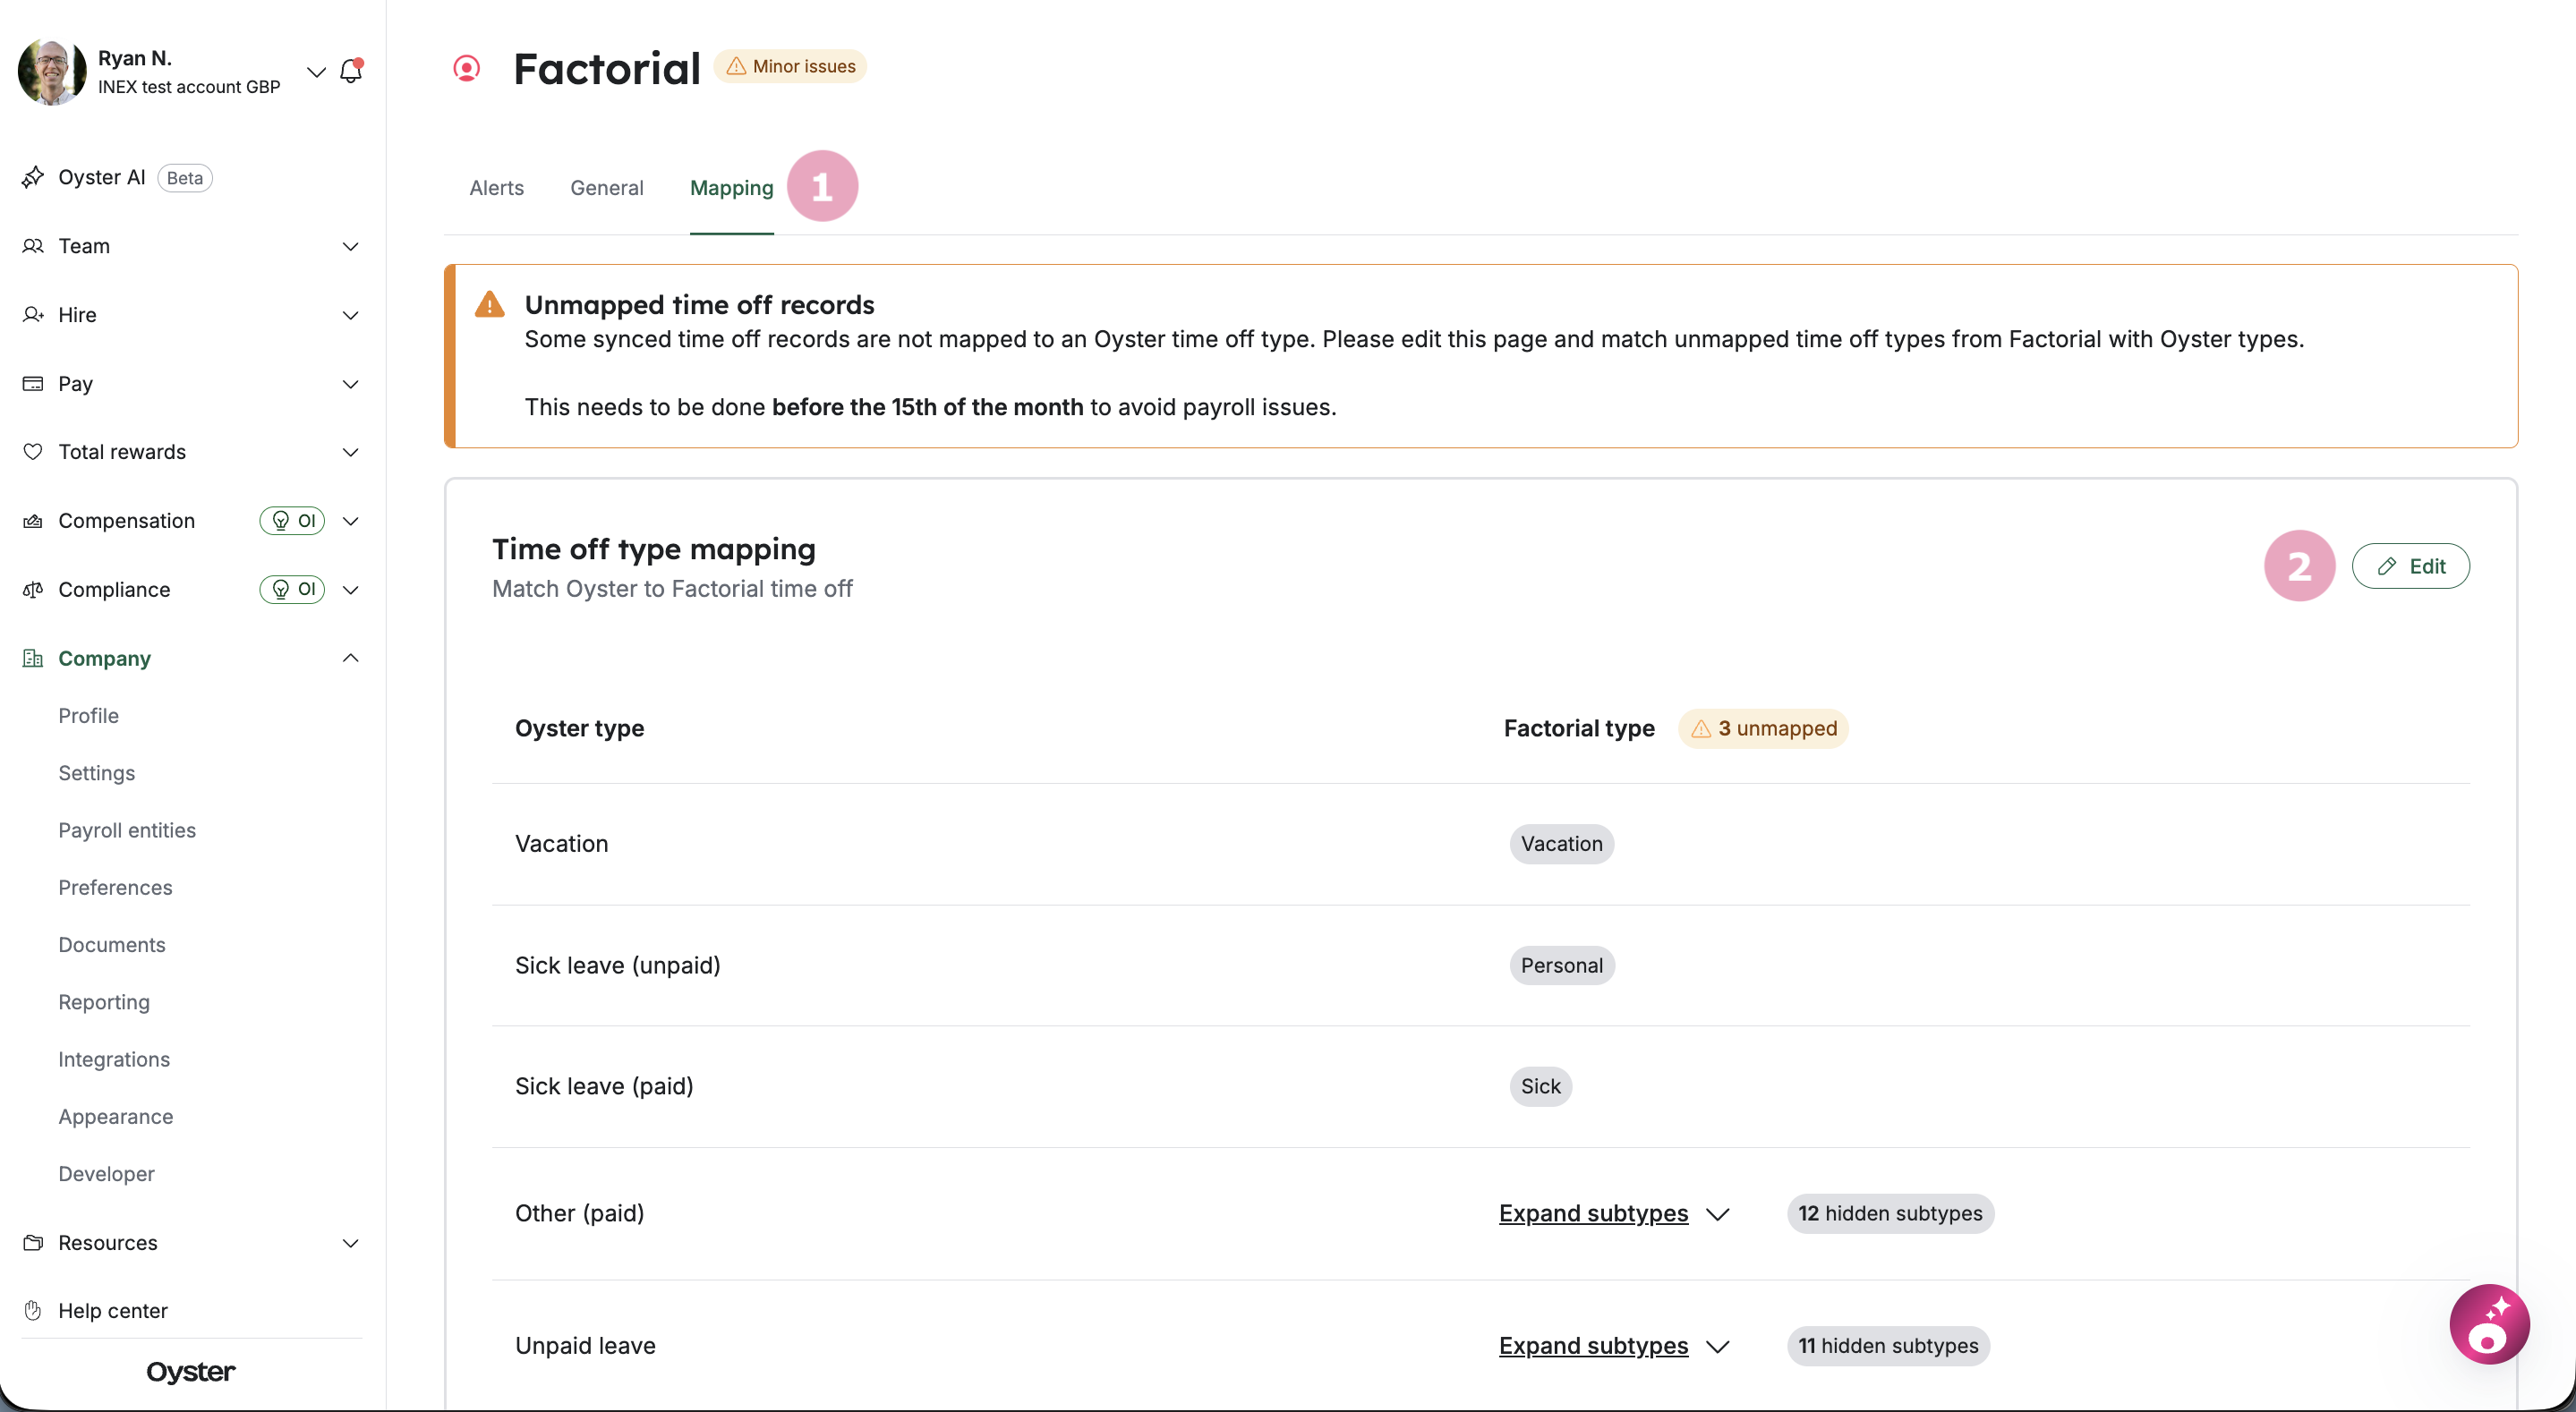Image resolution: width=2576 pixels, height=1412 pixels.
Task: Open the Oyster AI menu item
Action: (102, 177)
